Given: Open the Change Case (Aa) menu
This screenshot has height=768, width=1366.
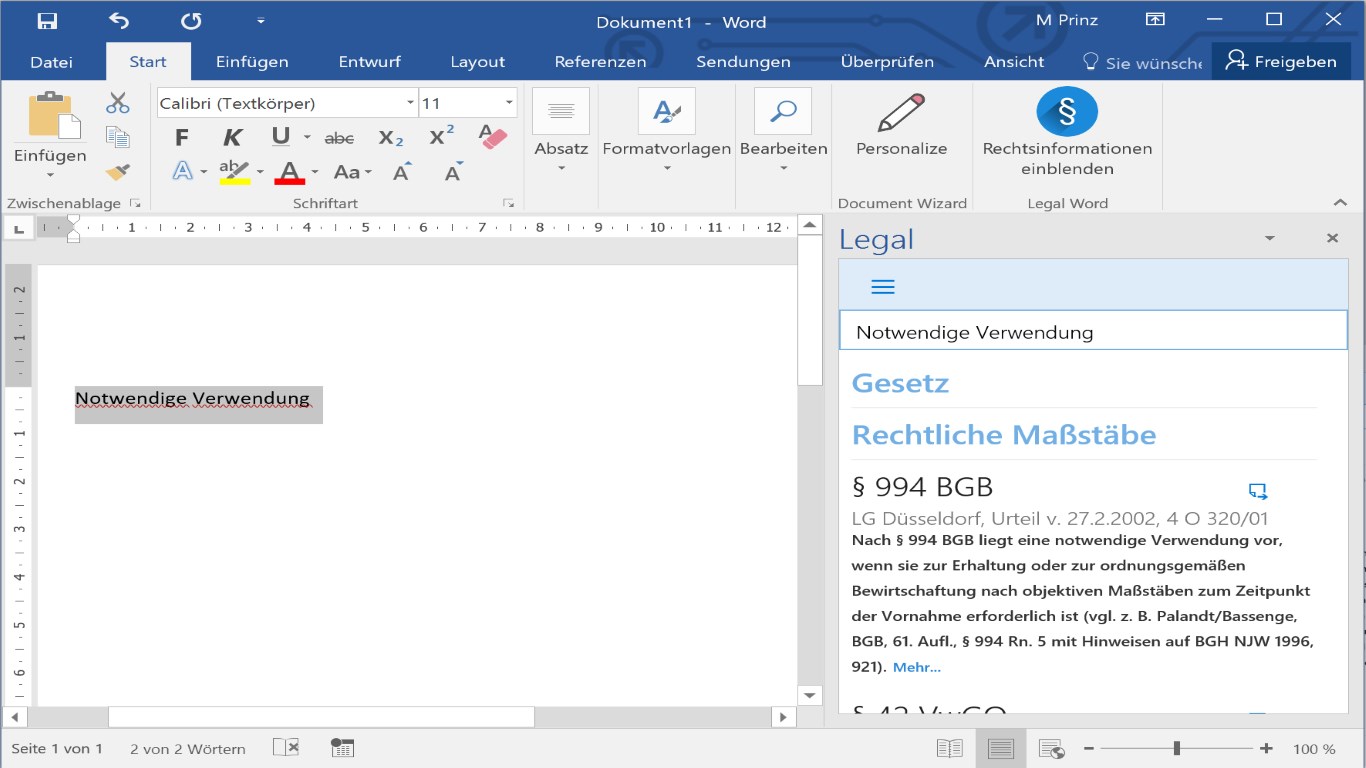Looking at the screenshot, I should coord(351,172).
